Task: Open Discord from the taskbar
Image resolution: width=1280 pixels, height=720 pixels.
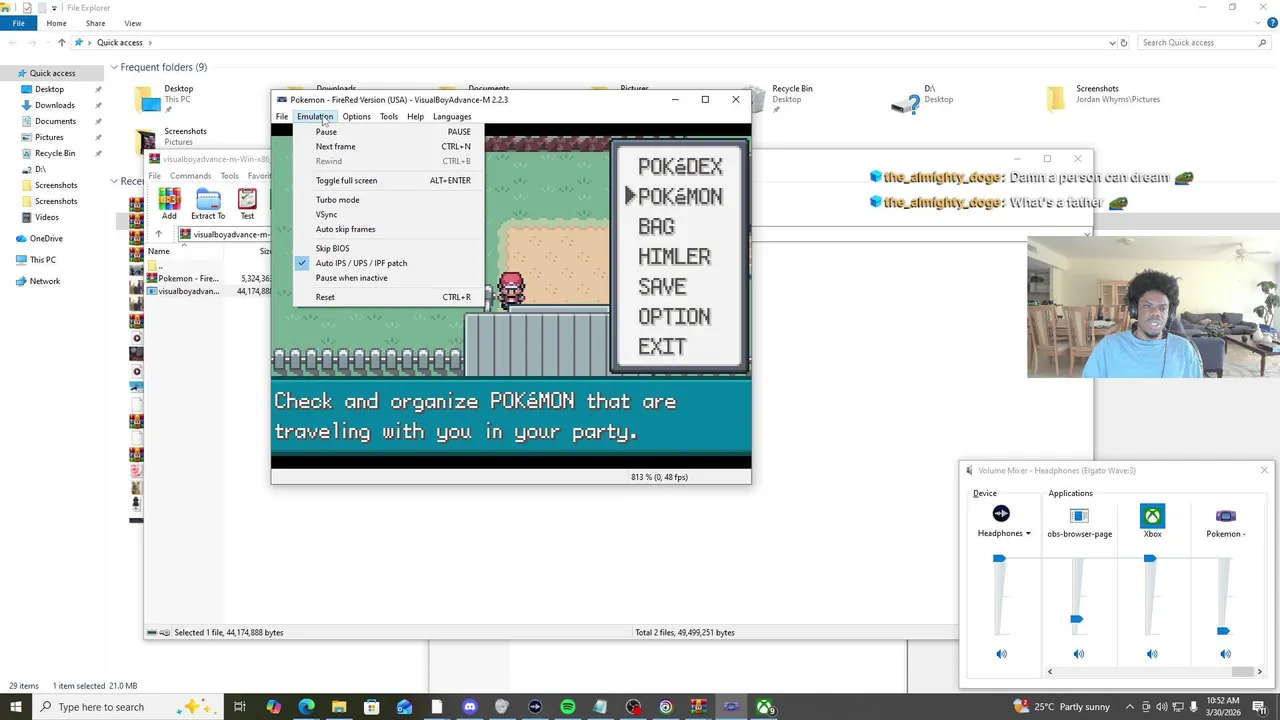Action: point(469,707)
